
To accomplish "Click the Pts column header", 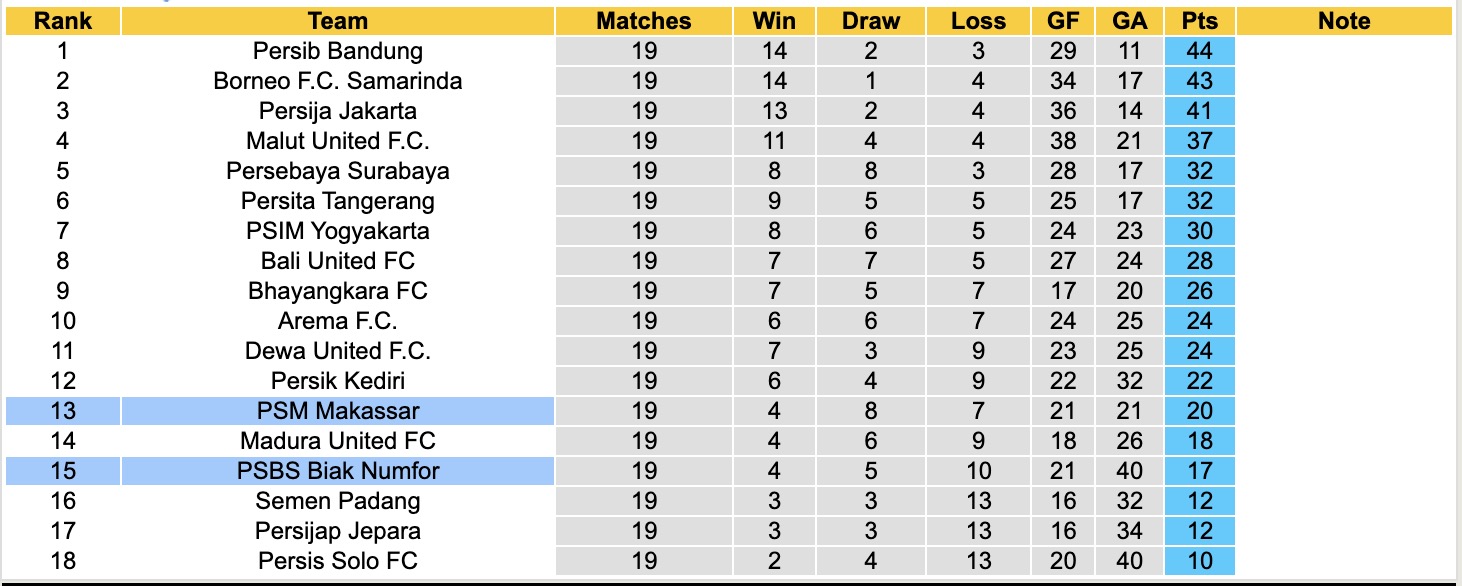I will click(x=1199, y=21).
